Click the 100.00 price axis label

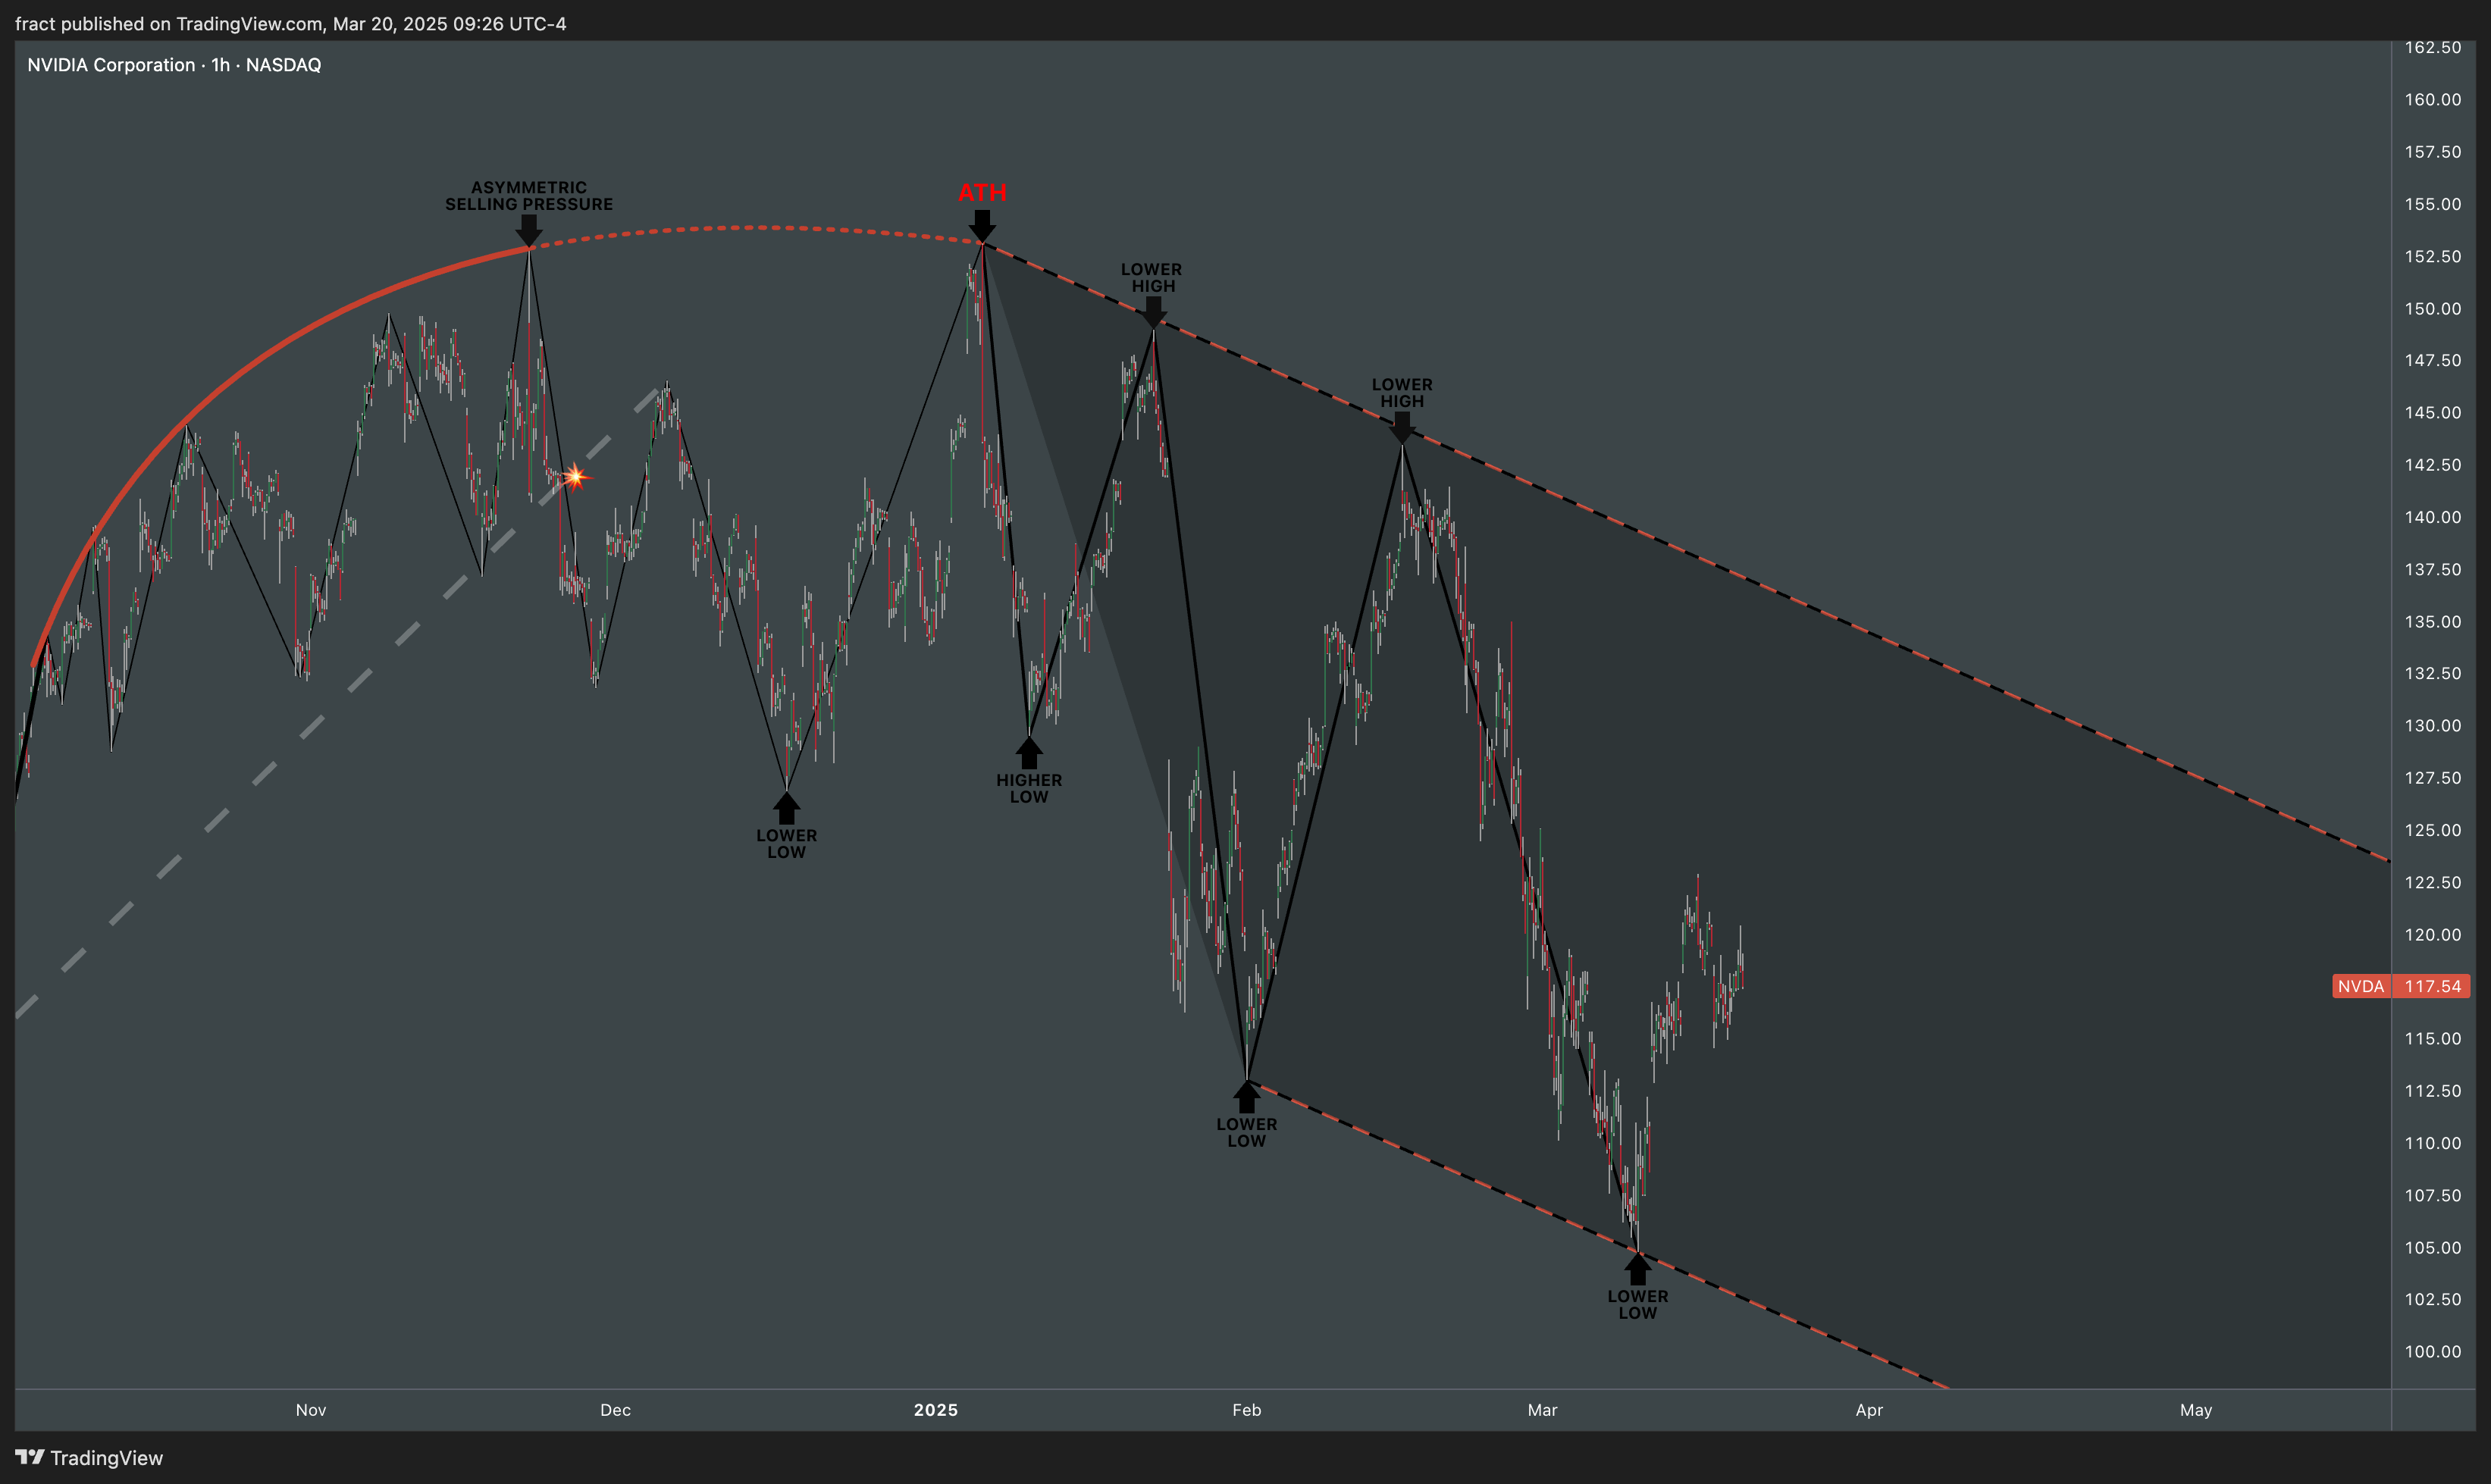(2432, 1351)
